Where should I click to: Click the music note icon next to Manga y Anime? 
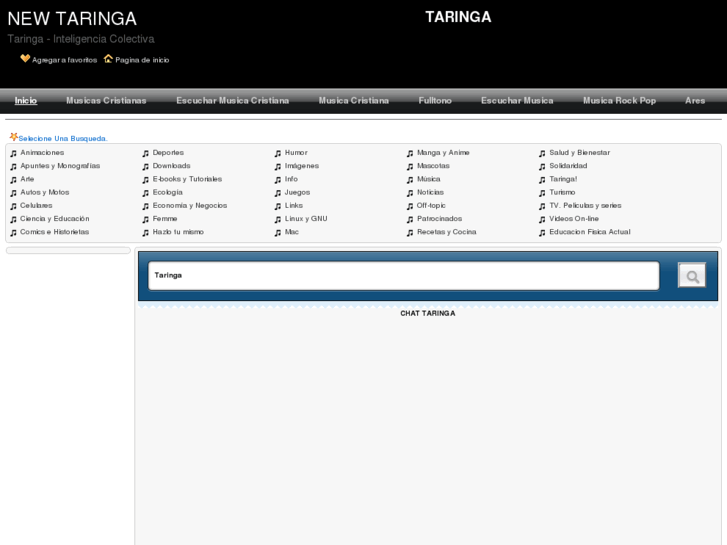pos(410,153)
